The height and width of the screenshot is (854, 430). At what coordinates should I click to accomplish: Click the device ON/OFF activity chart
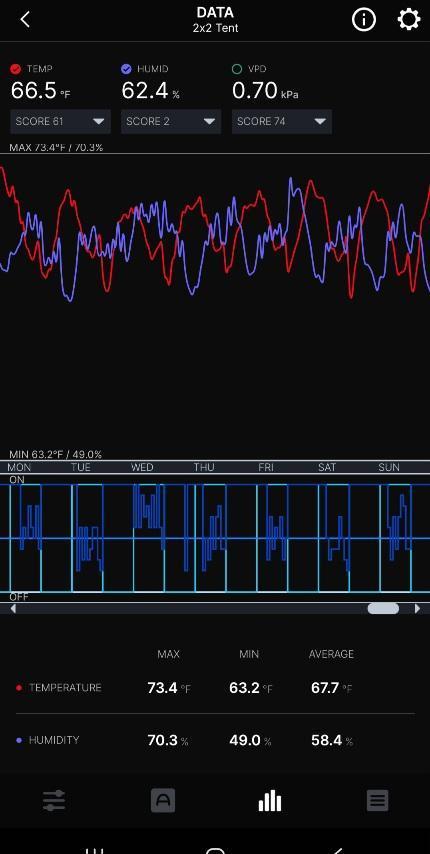pyautogui.click(x=215, y=538)
